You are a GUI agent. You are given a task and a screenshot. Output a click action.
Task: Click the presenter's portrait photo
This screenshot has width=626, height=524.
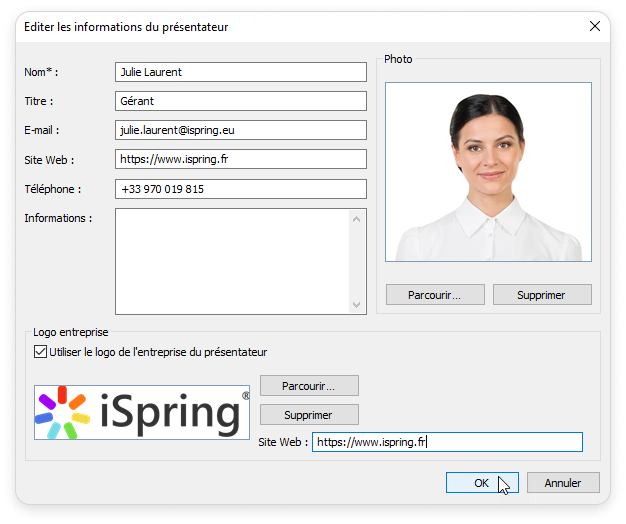pos(488,172)
